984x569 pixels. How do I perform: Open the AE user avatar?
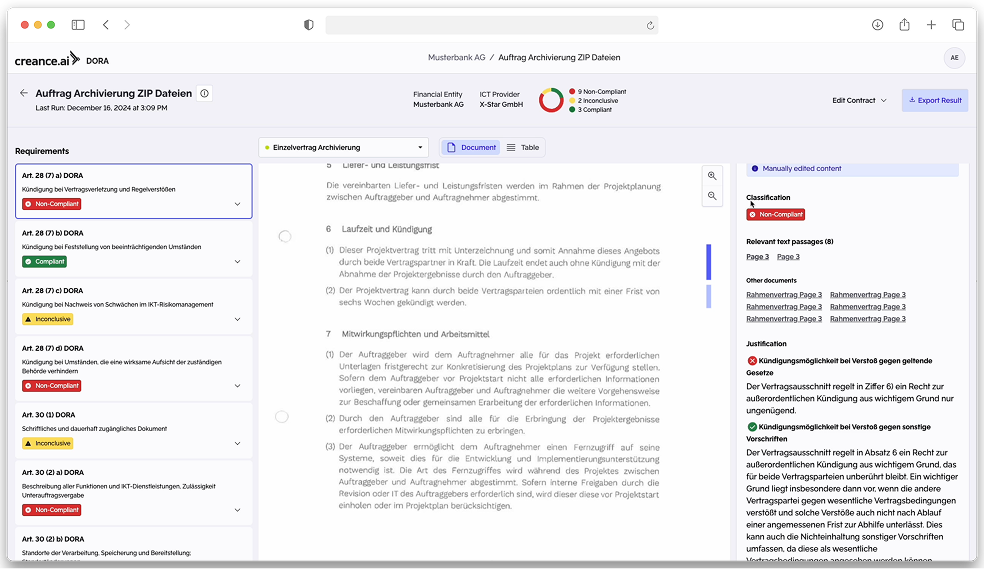coord(954,58)
